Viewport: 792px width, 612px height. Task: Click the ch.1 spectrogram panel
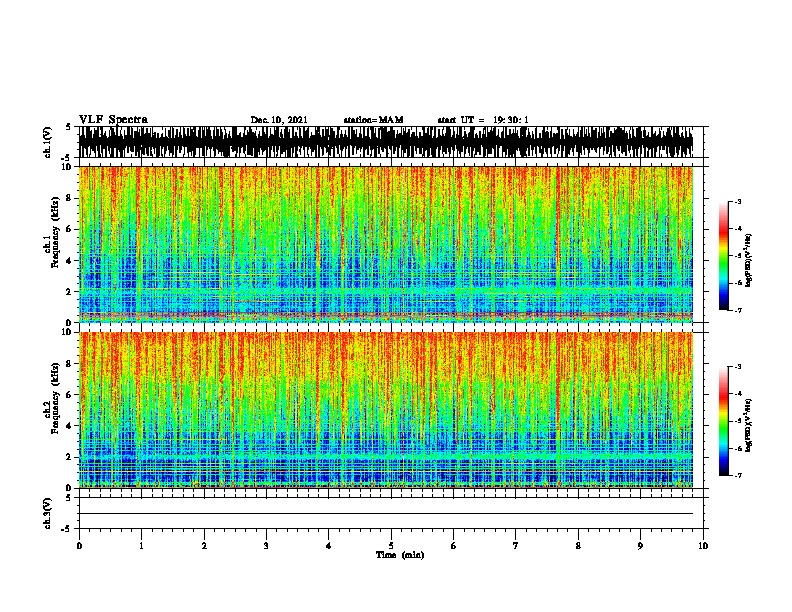(386, 244)
